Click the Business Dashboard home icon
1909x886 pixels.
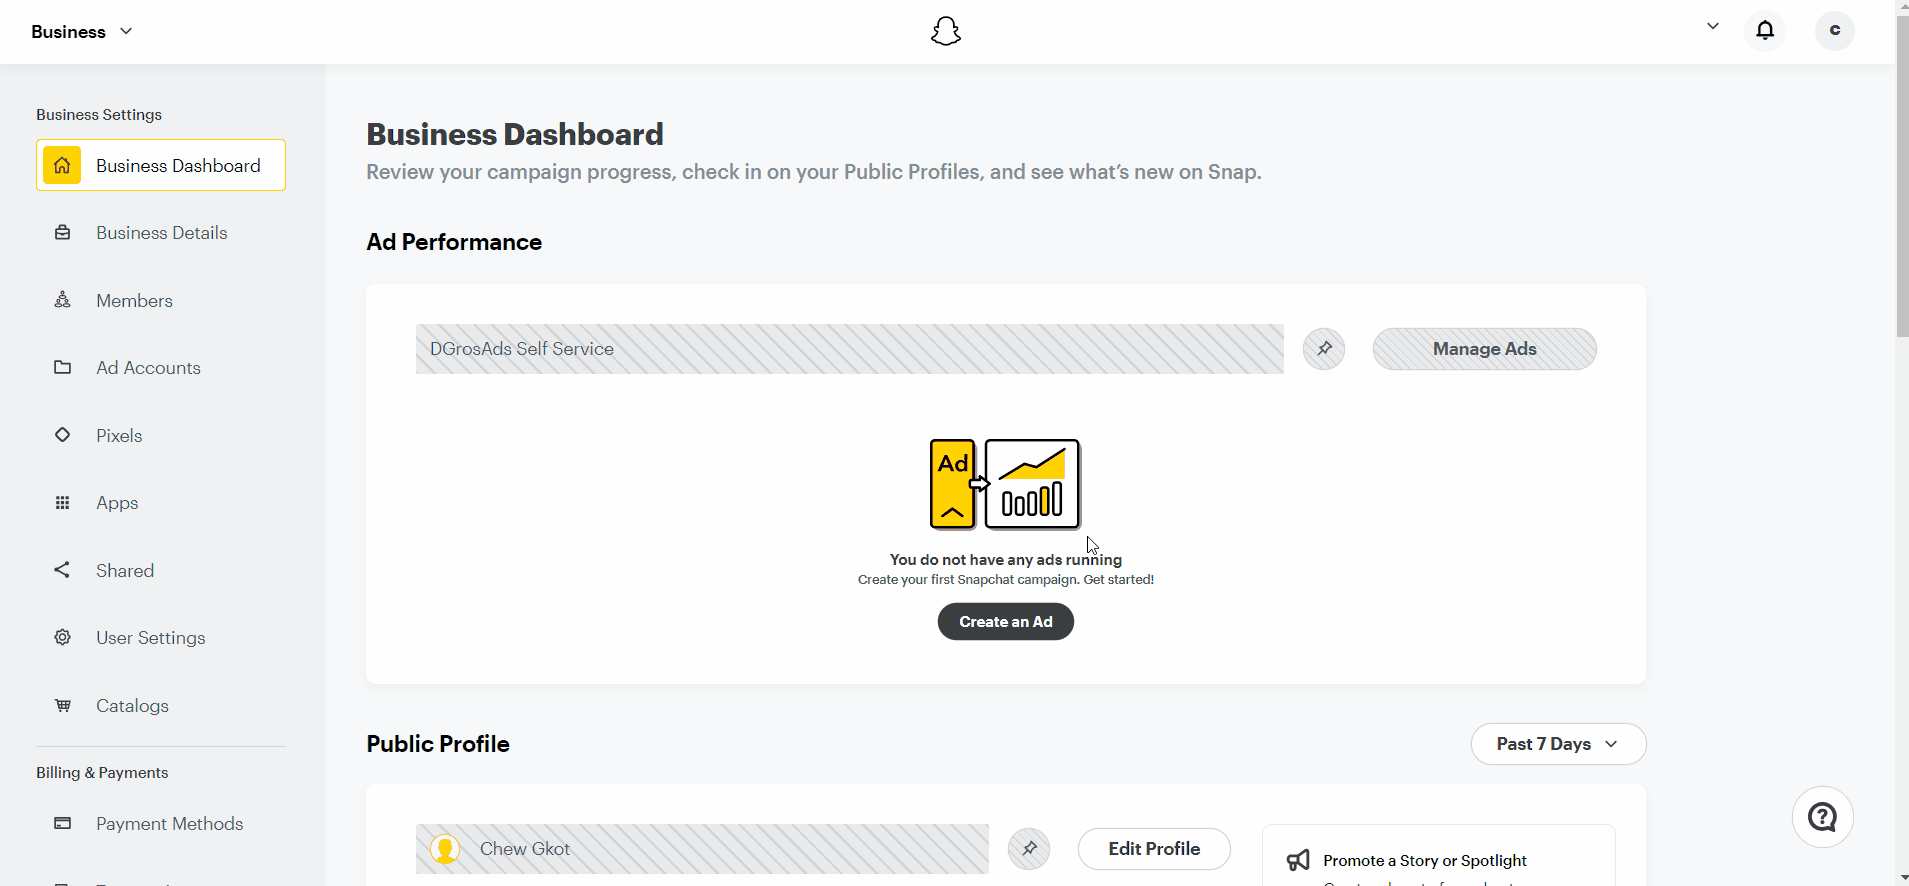[x=62, y=165]
